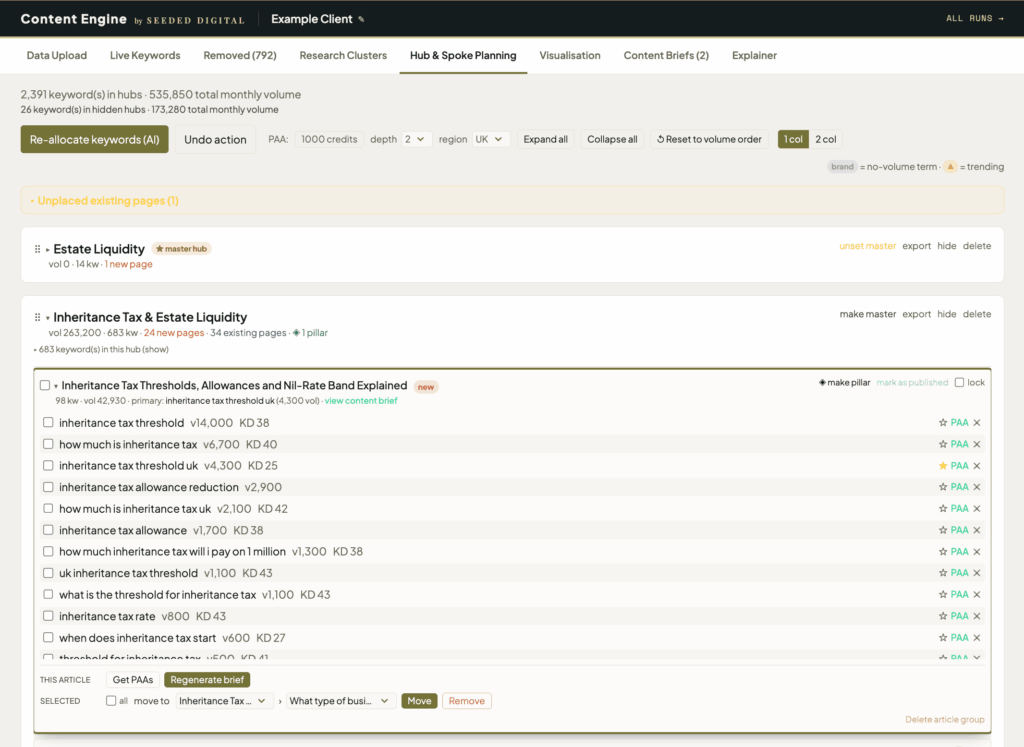Go to the Research Clusters tab

point(343,56)
